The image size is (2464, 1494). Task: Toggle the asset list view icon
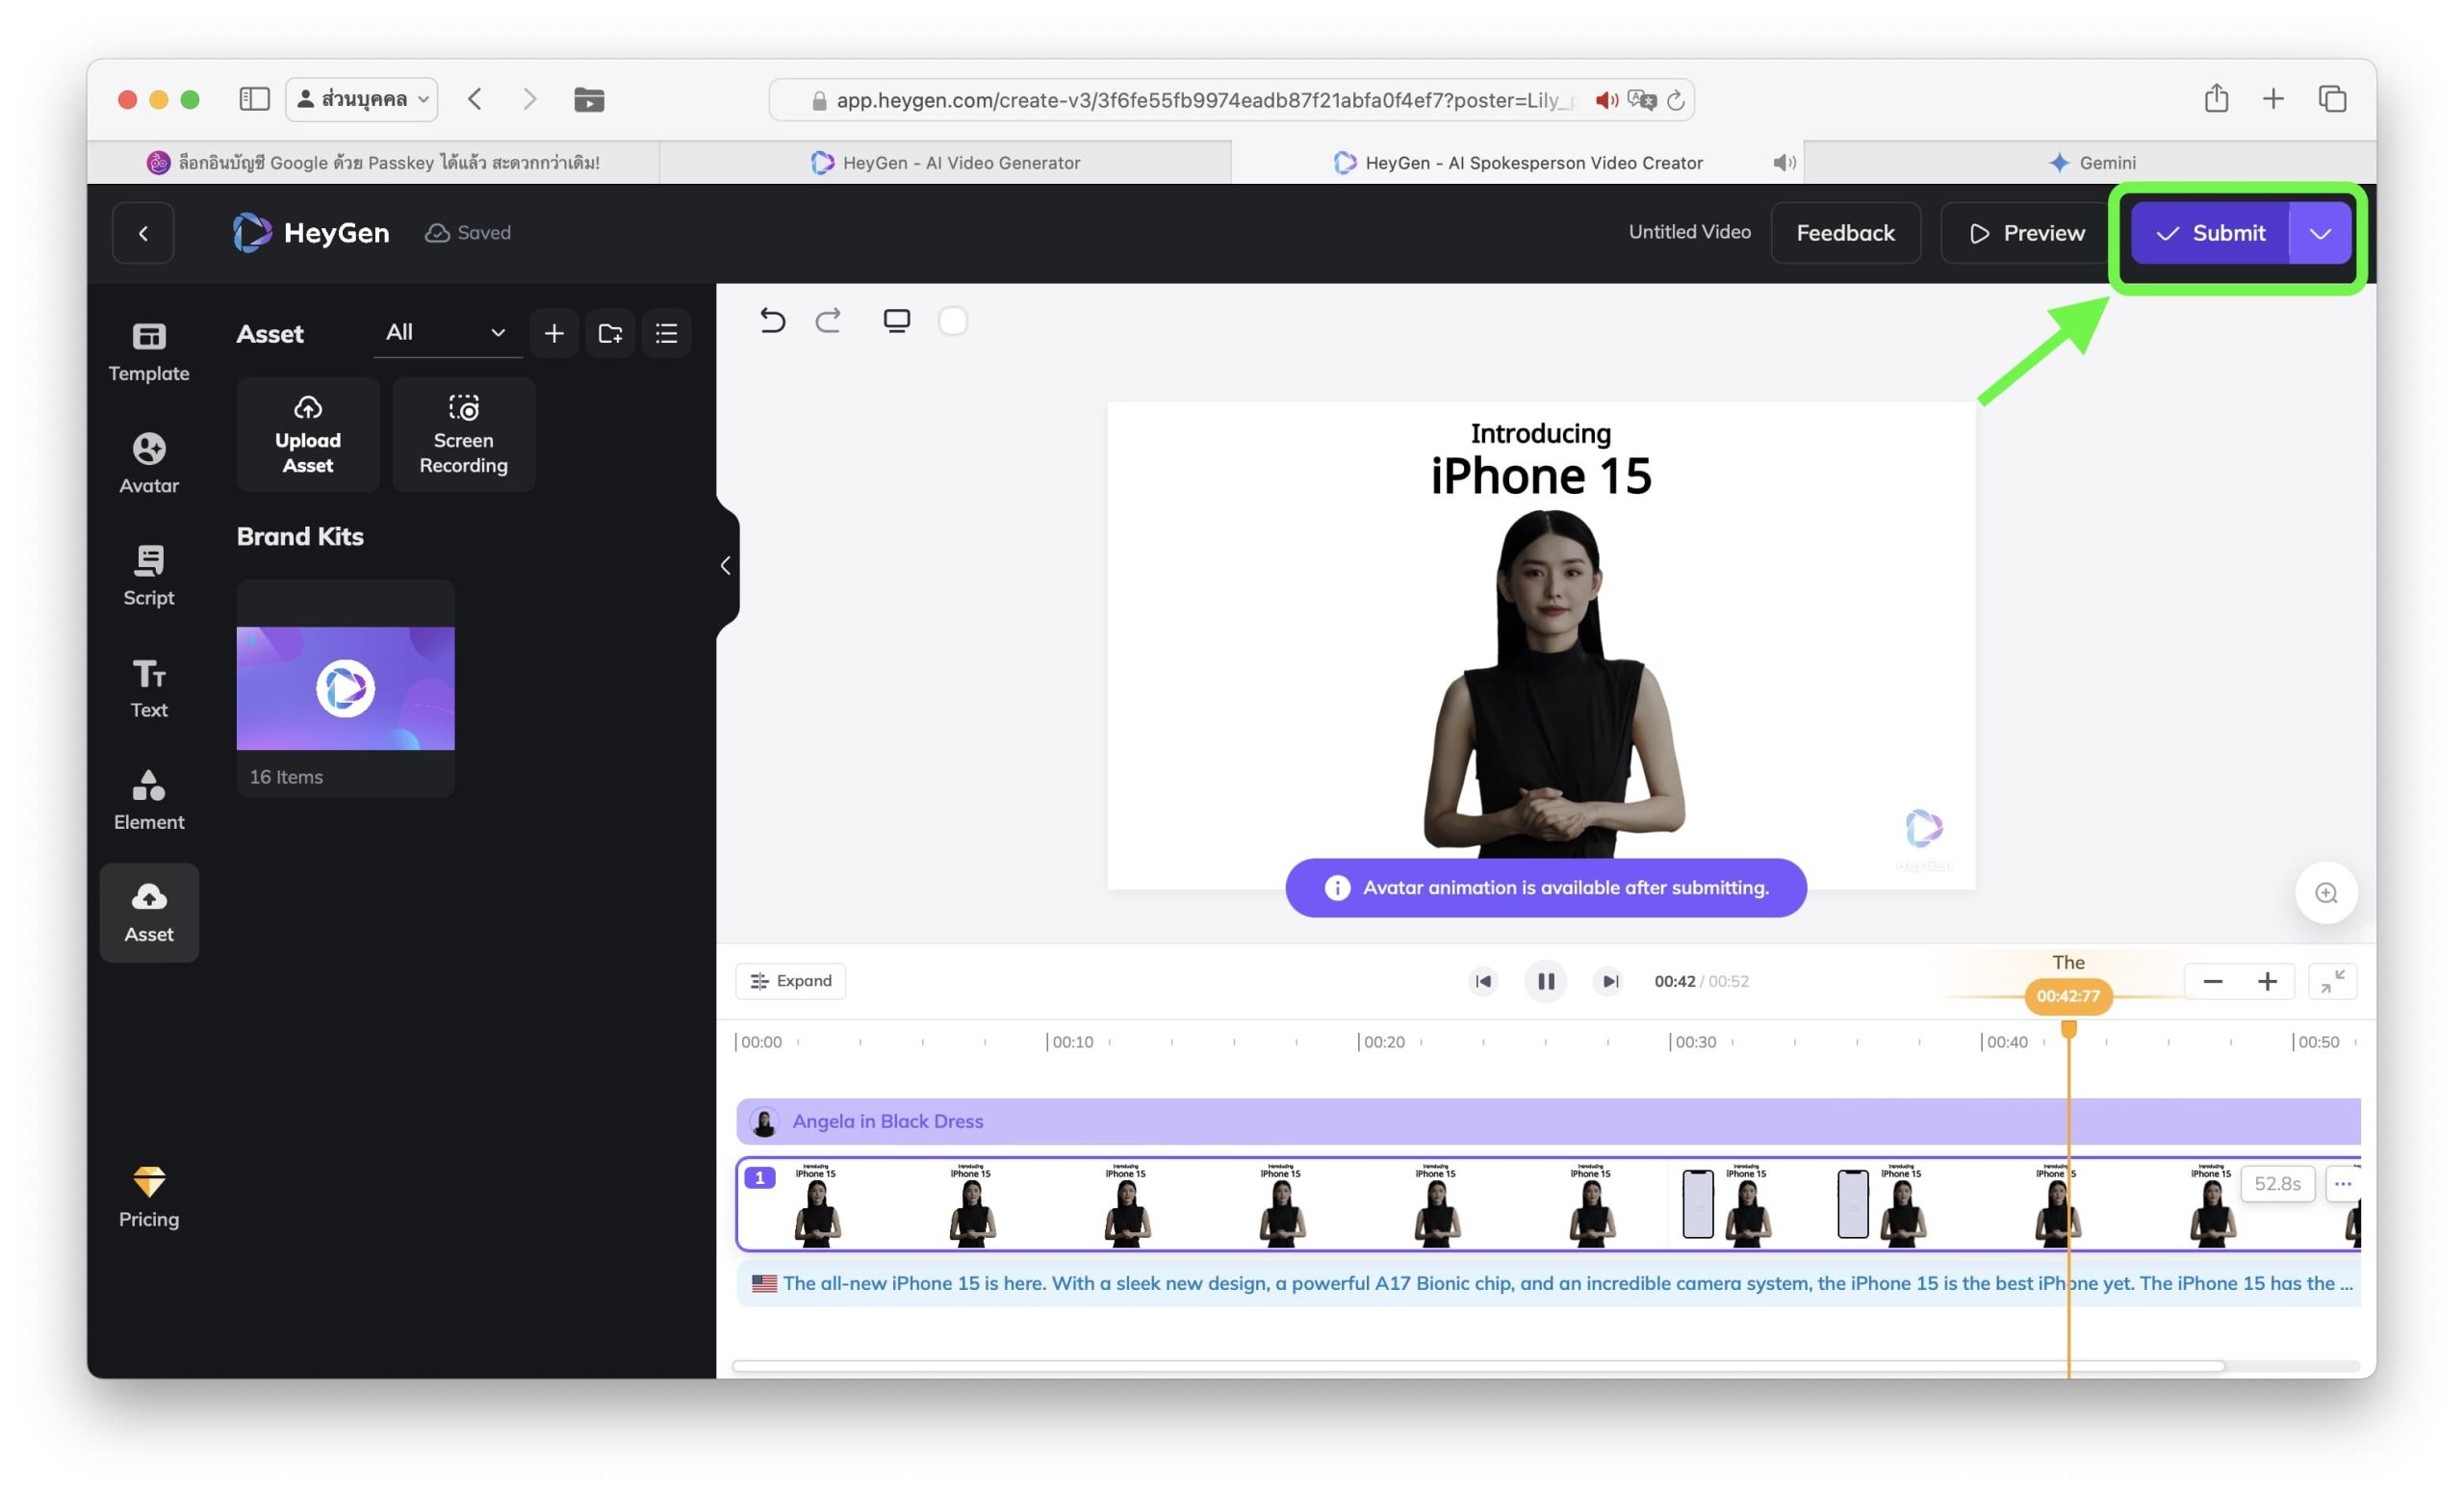click(x=666, y=333)
